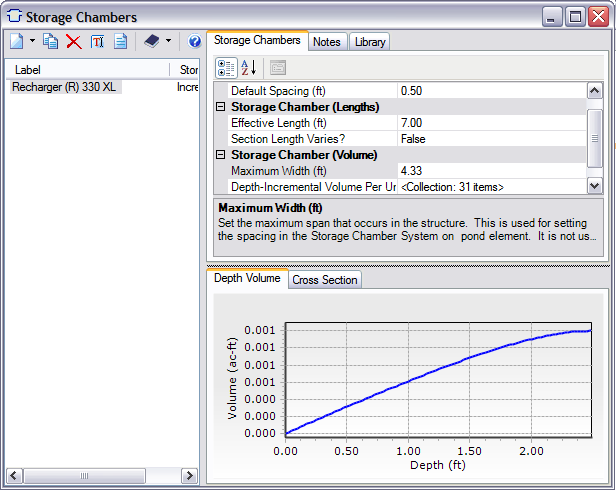The image size is (616, 490).
Task: Select the Recharger (R) 330 XL row
Action: tap(64, 87)
